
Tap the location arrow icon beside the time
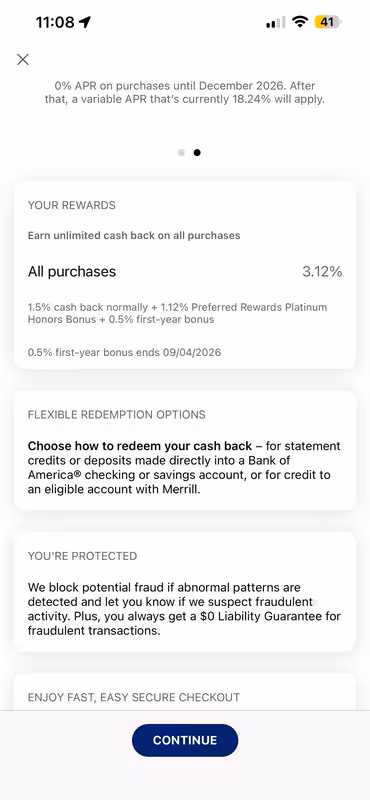85,22
